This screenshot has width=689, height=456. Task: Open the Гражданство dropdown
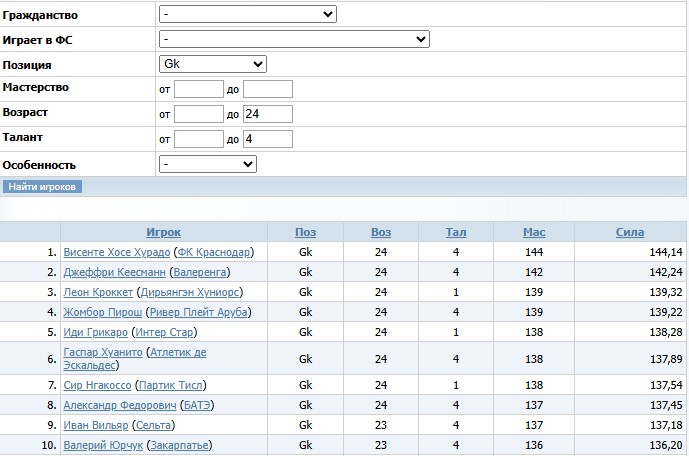pos(247,15)
